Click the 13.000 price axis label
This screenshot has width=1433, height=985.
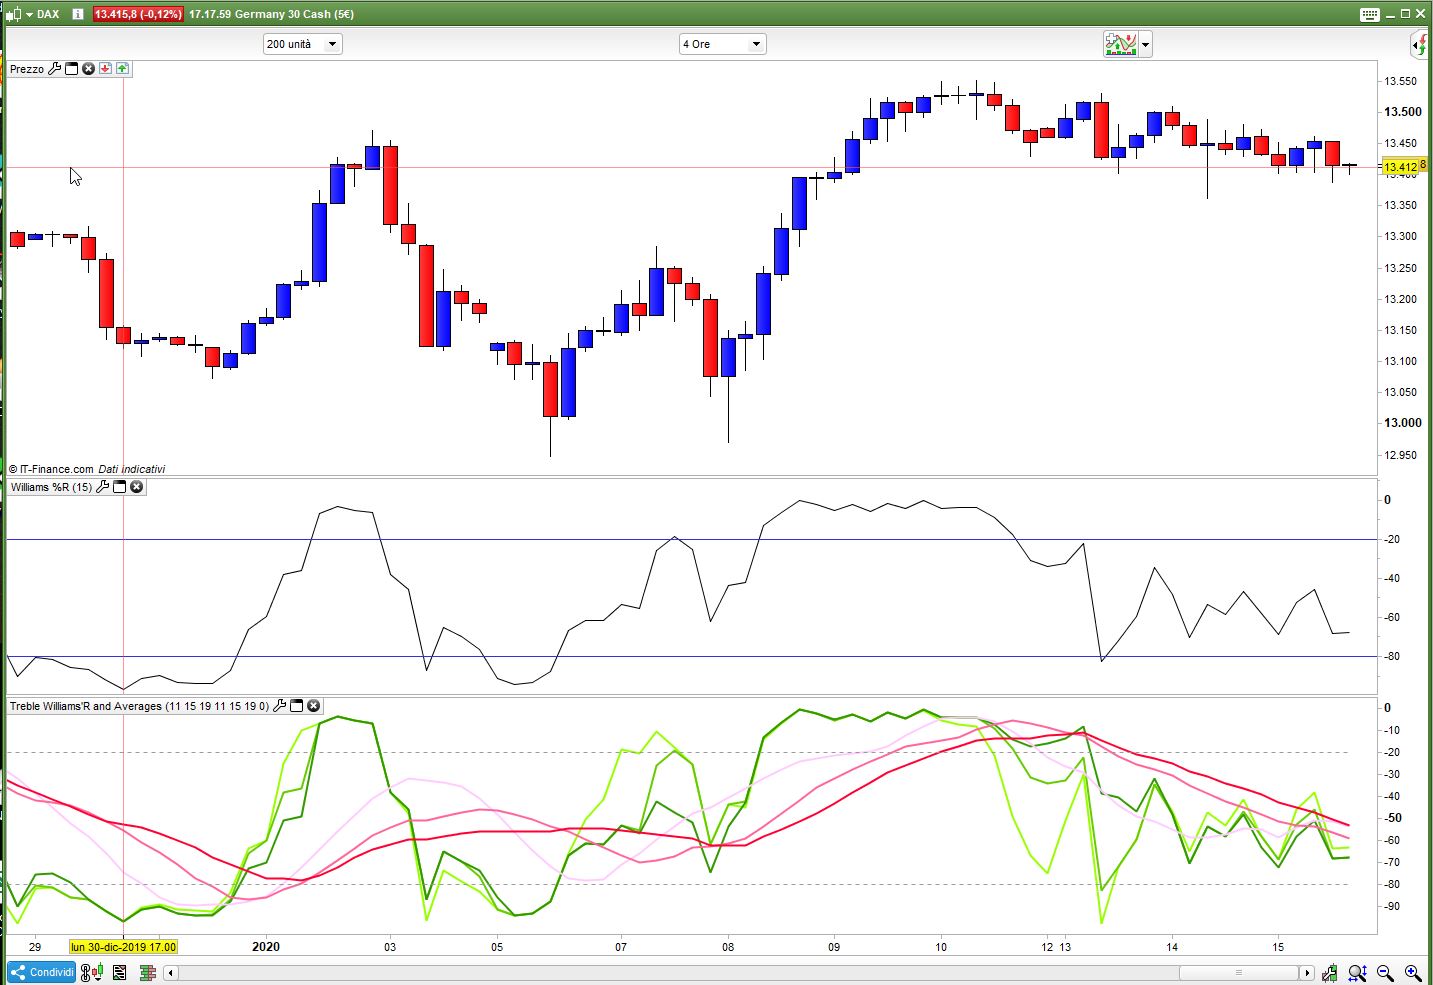1401,423
